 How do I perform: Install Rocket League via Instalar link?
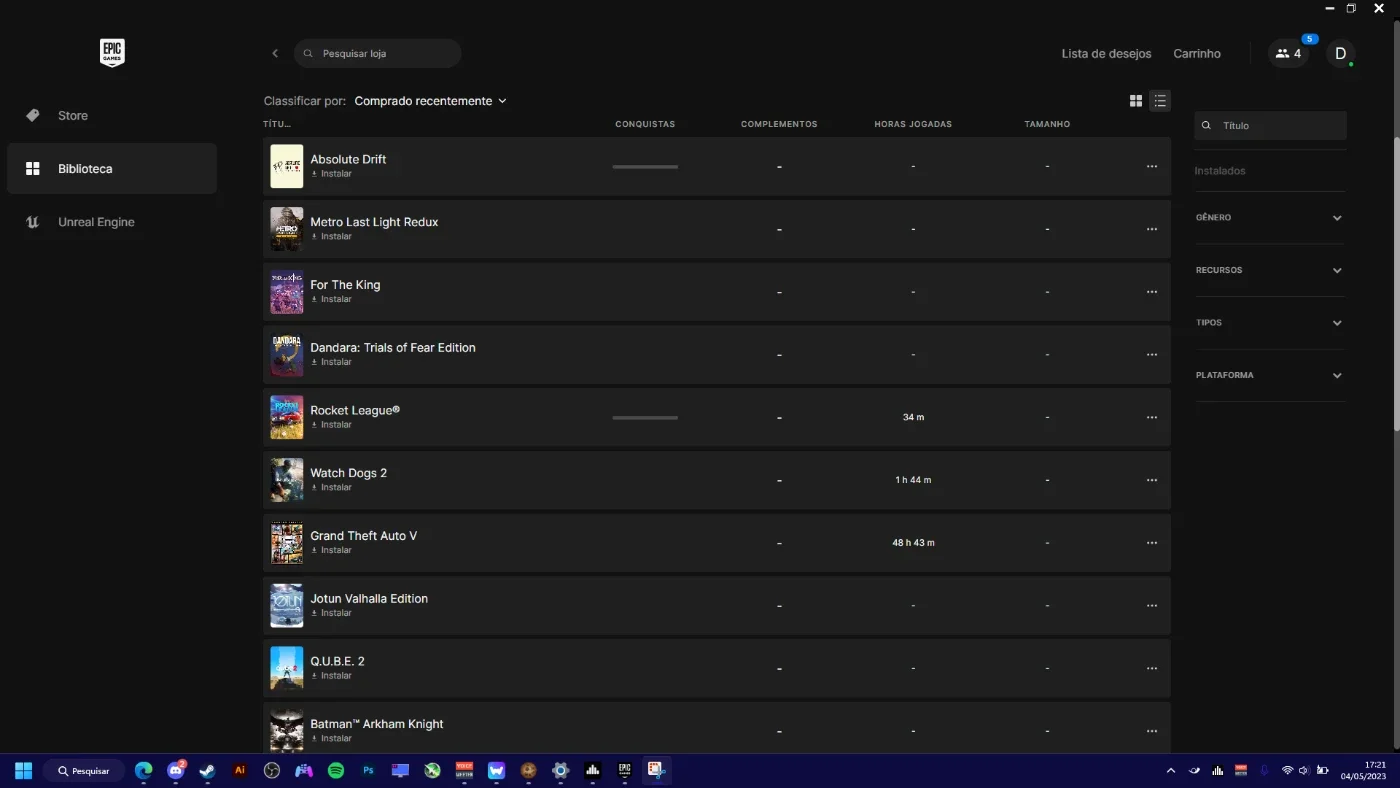point(331,425)
